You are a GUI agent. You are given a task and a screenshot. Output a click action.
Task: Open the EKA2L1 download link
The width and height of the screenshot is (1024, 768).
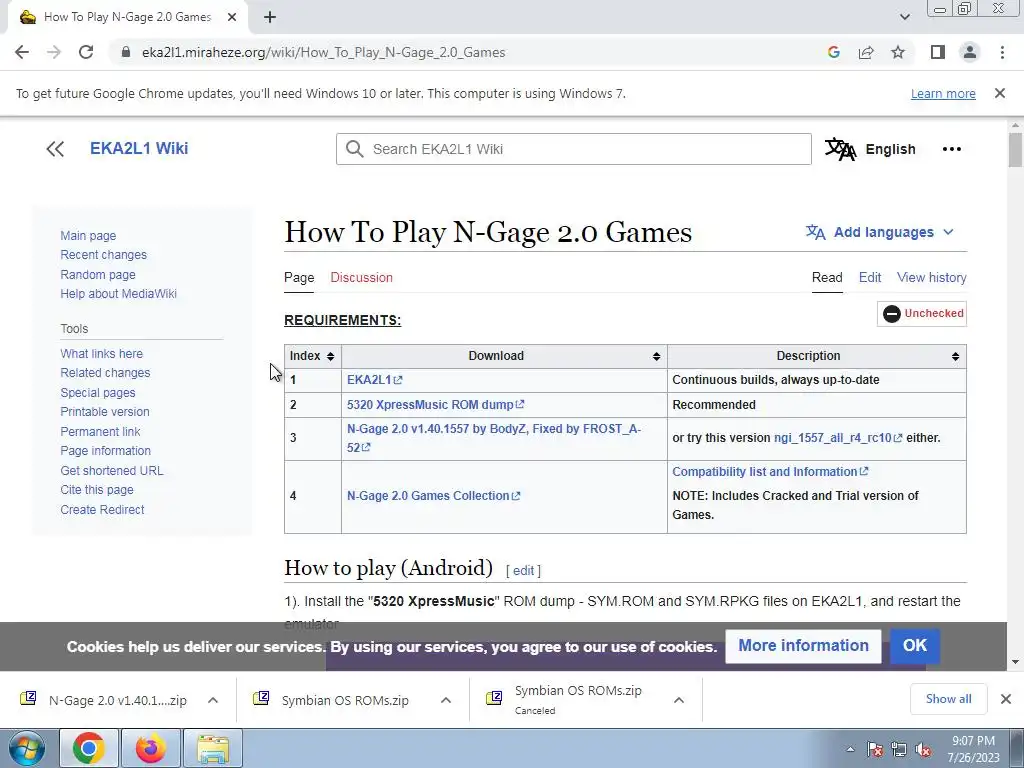374,380
